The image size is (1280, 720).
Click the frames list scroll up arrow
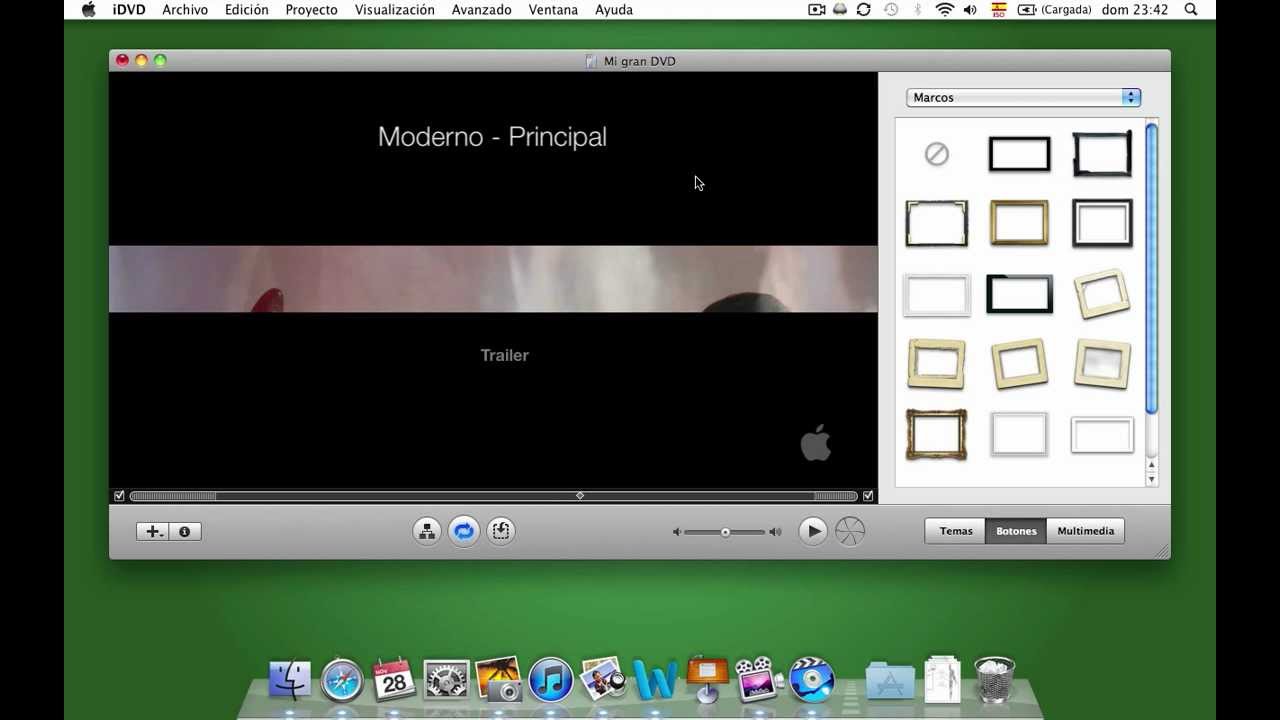(x=1152, y=465)
